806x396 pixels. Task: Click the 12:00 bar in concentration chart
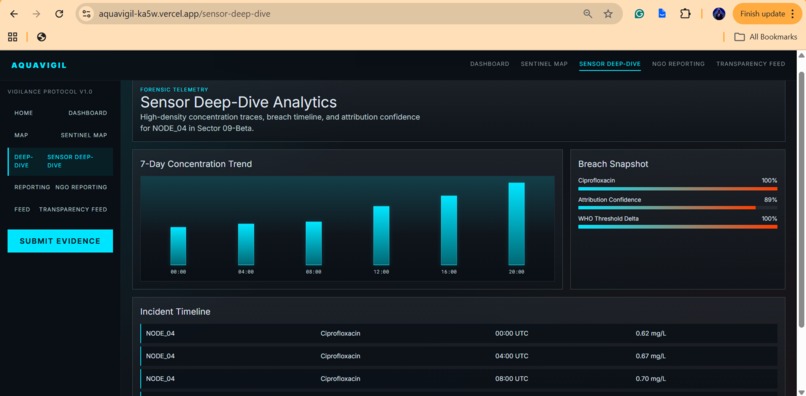381,236
